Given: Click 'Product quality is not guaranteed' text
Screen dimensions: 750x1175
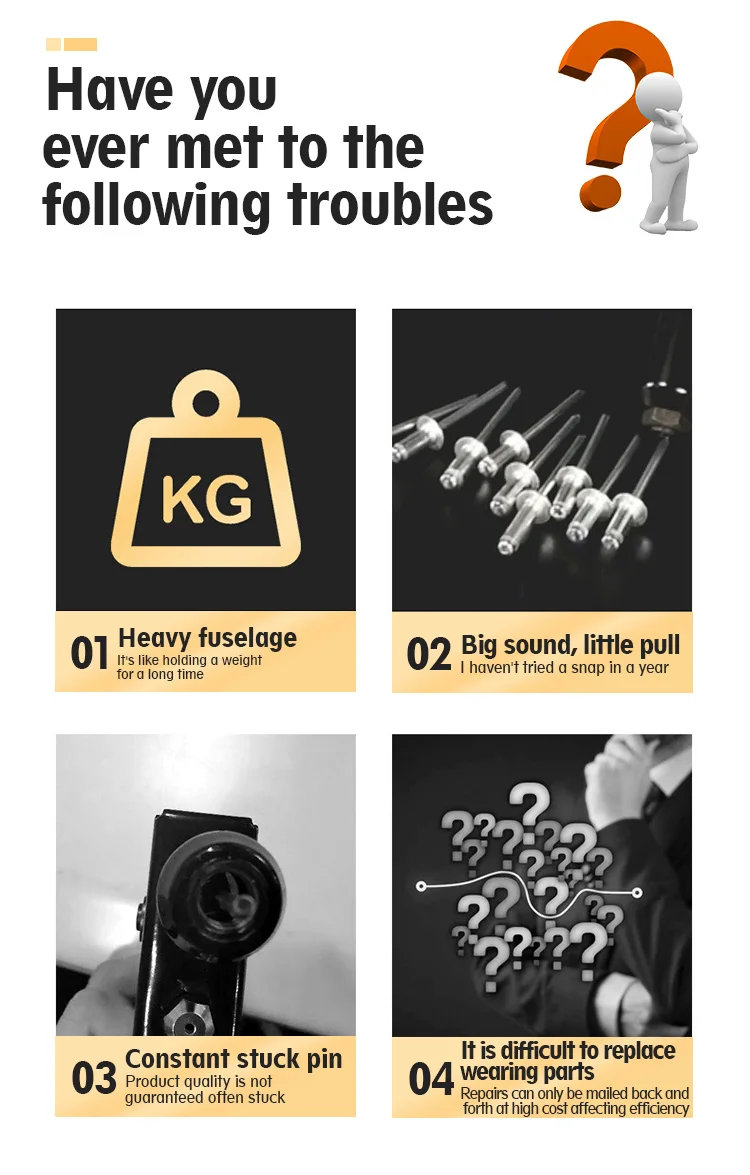Looking at the screenshot, I should (x=205, y=1090).
